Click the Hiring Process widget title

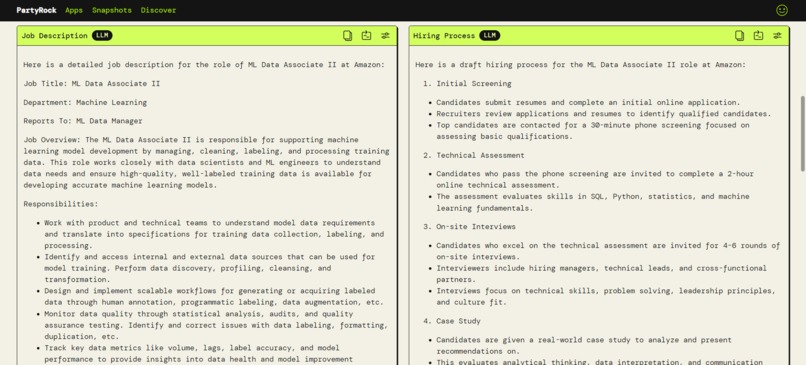[x=444, y=35]
